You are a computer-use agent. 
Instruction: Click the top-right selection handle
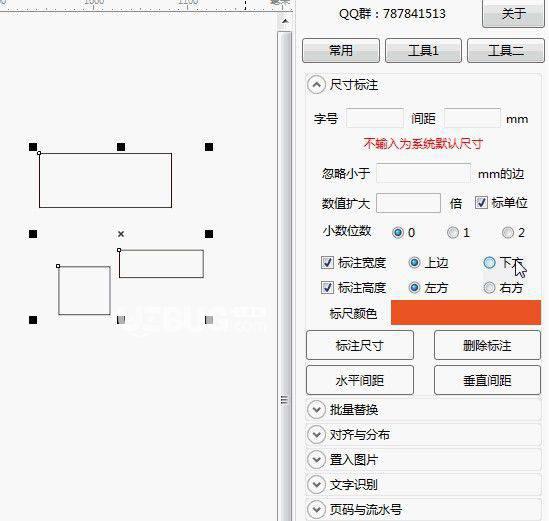[x=209, y=147]
